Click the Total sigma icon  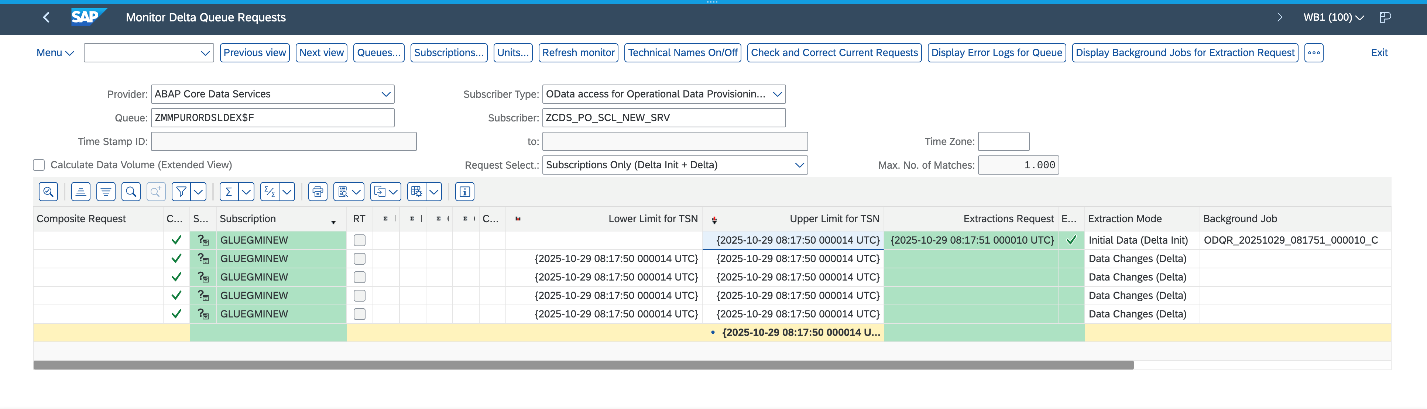pyautogui.click(x=228, y=191)
